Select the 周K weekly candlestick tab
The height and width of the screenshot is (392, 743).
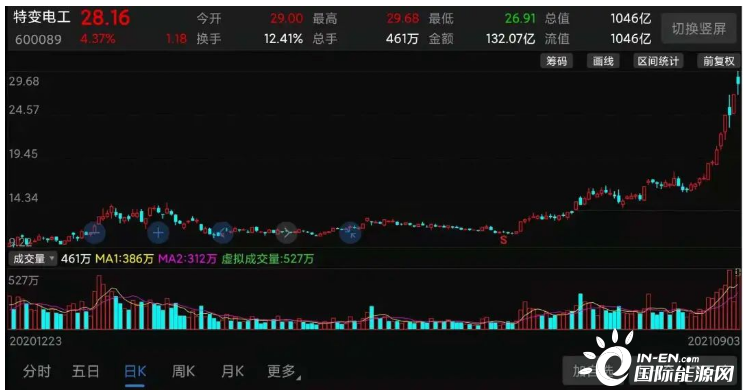[x=183, y=371]
